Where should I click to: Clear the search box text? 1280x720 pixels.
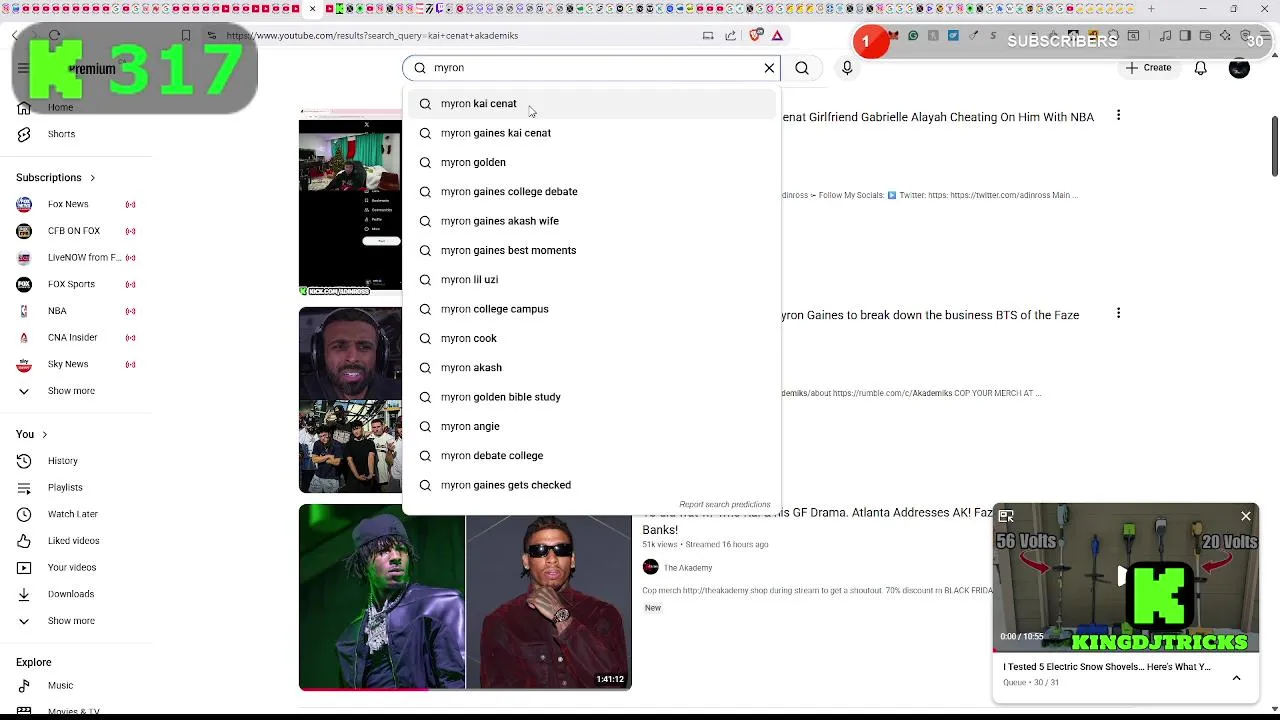click(769, 68)
